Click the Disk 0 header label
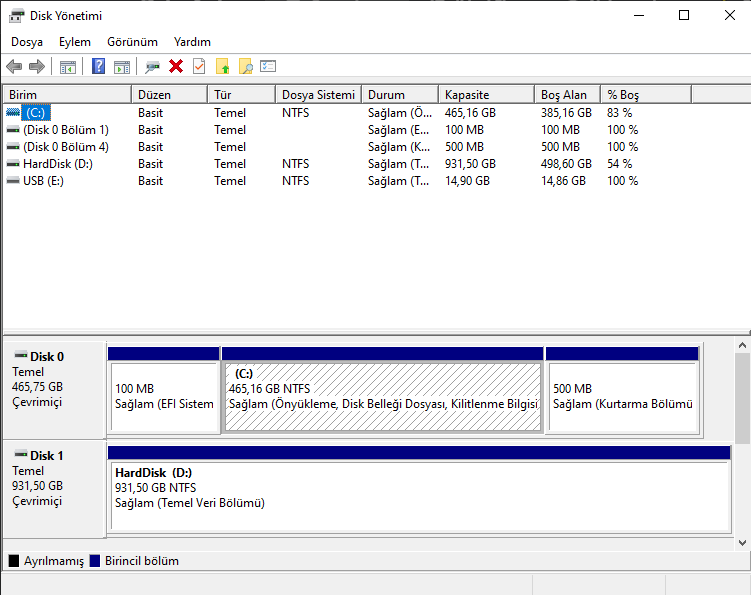751x595 pixels. click(46, 356)
